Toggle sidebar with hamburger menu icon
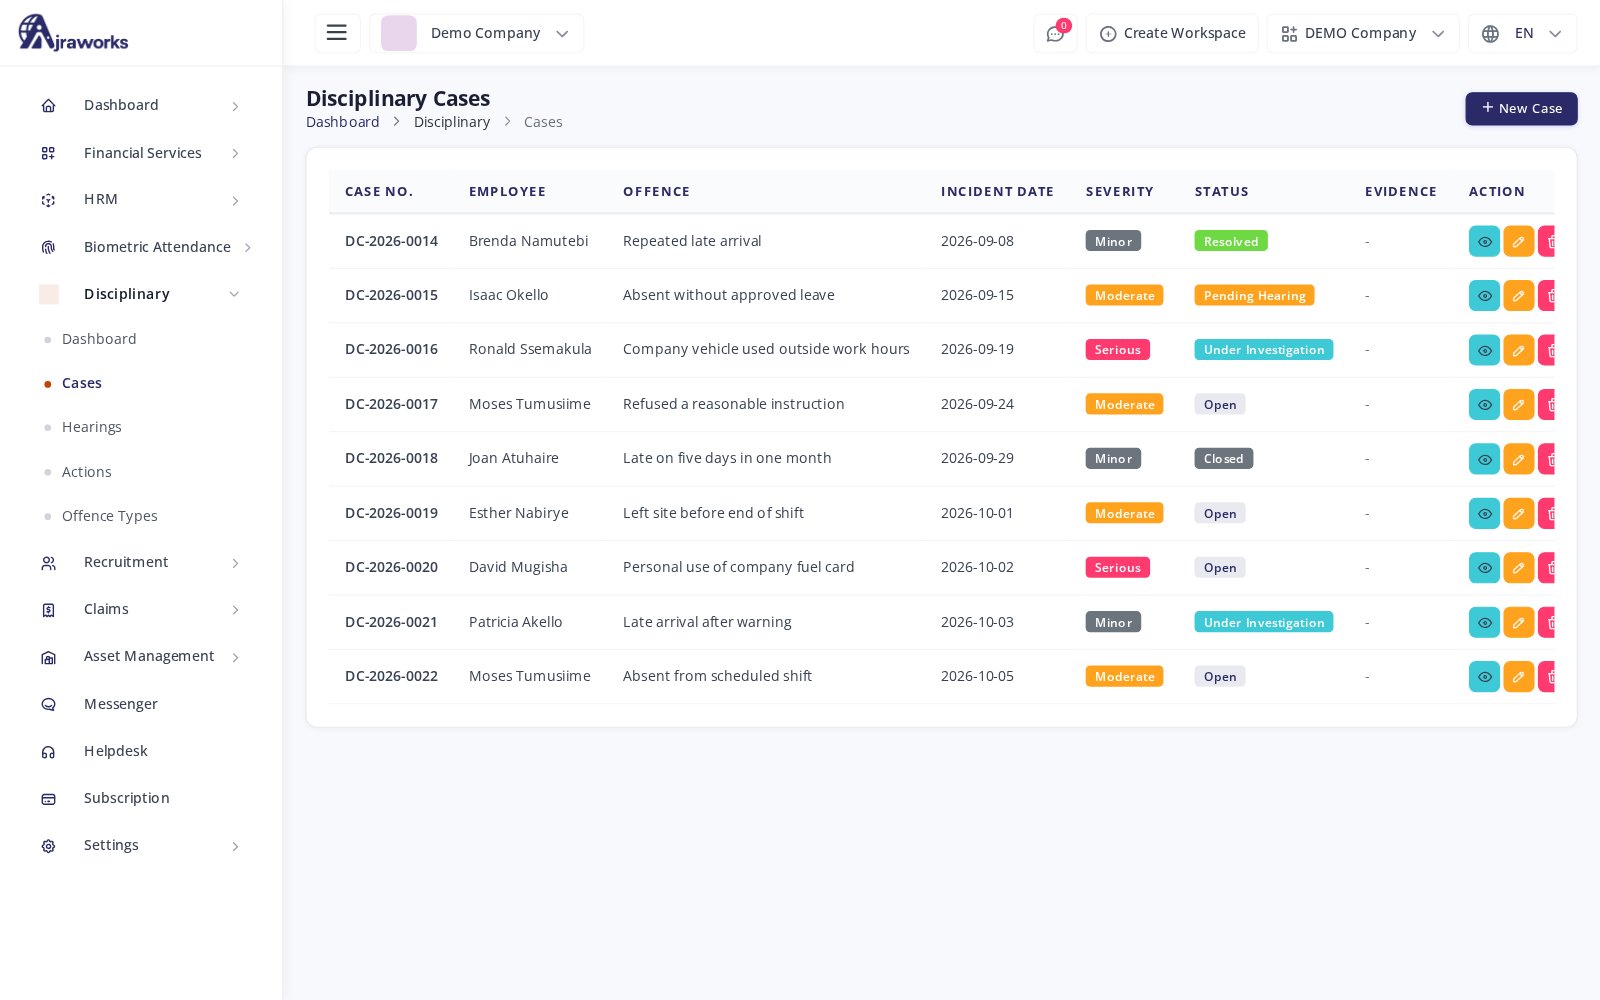This screenshot has height=1000, width=1600. click(x=337, y=33)
